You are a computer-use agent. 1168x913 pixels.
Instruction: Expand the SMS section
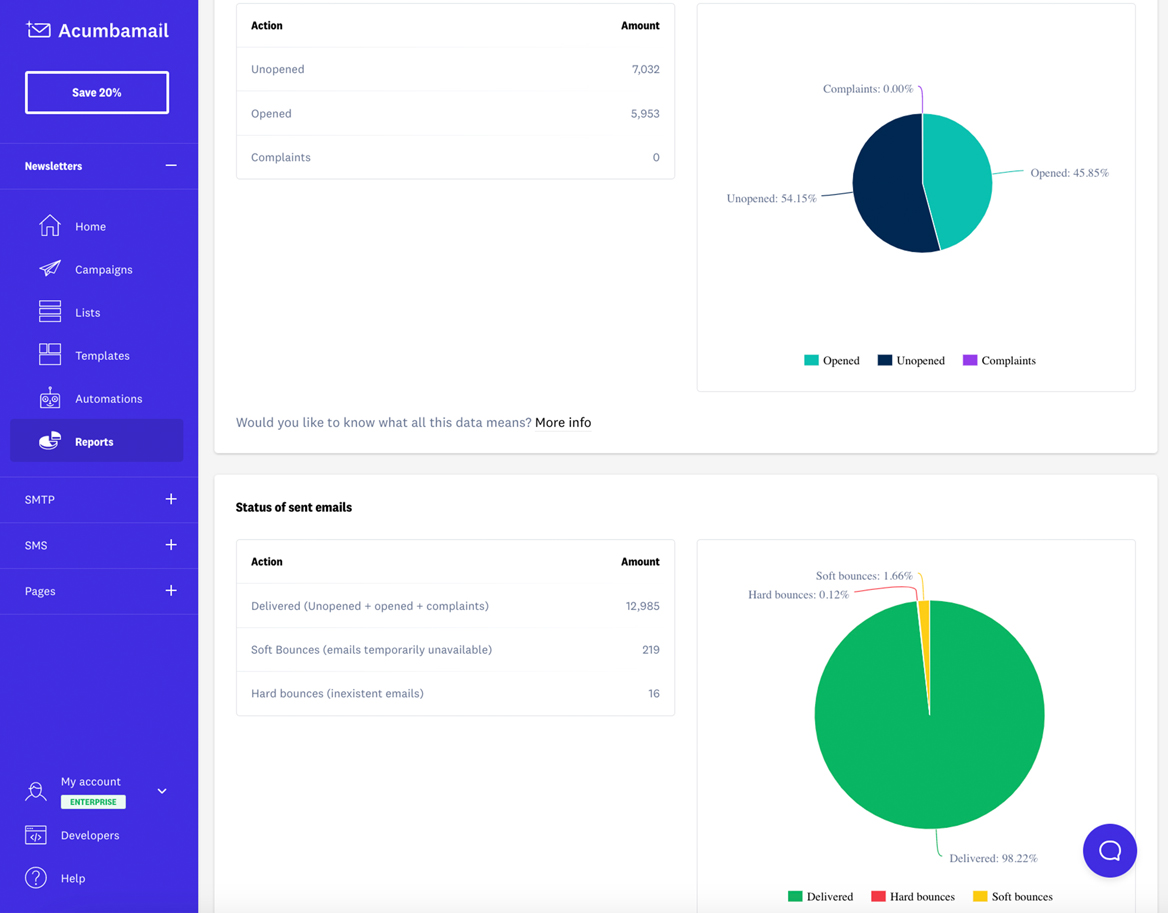(170, 545)
